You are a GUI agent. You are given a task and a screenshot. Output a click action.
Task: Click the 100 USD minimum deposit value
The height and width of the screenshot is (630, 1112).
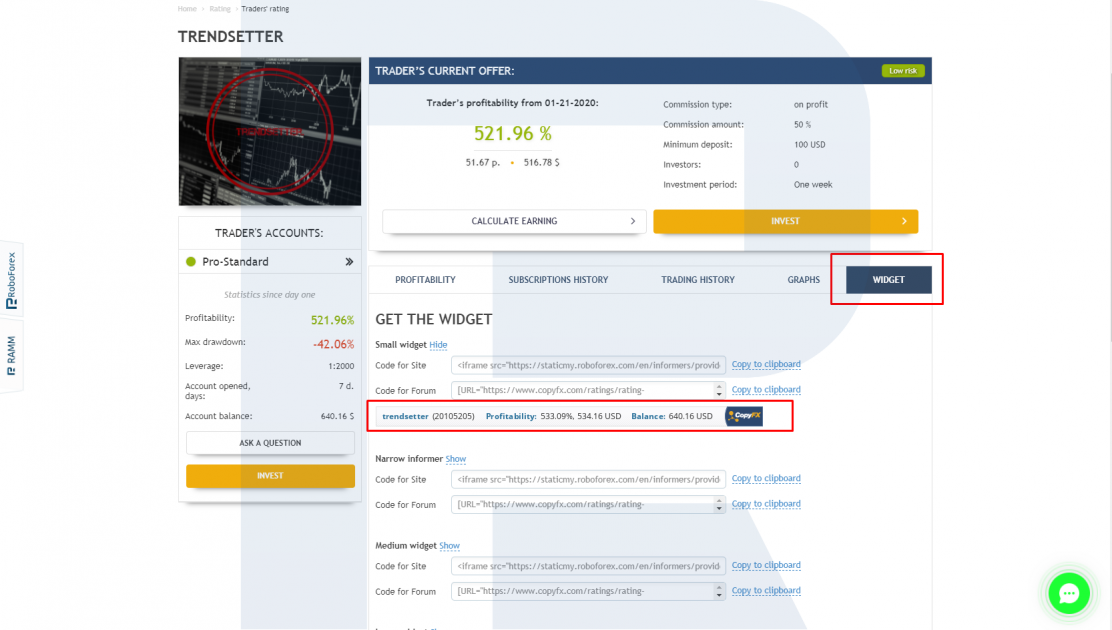[x=809, y=145]
